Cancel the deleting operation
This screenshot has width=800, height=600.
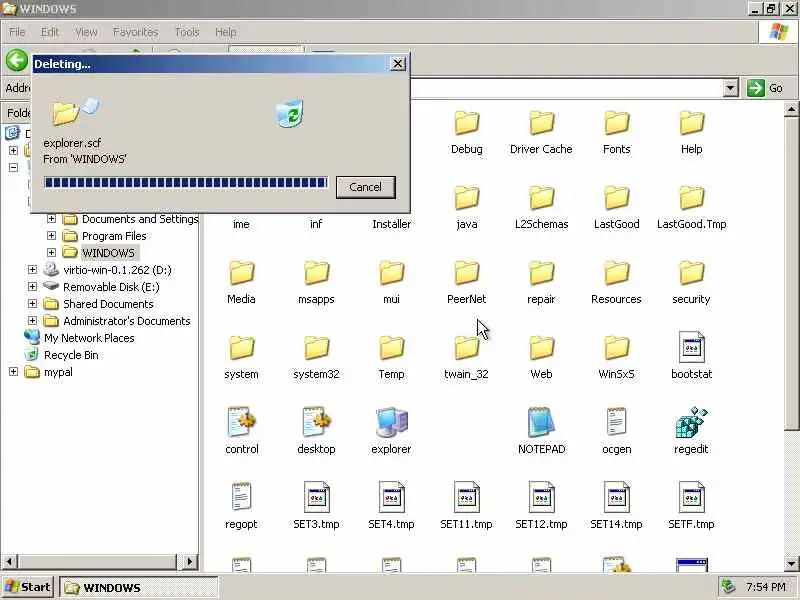(365, 187)
